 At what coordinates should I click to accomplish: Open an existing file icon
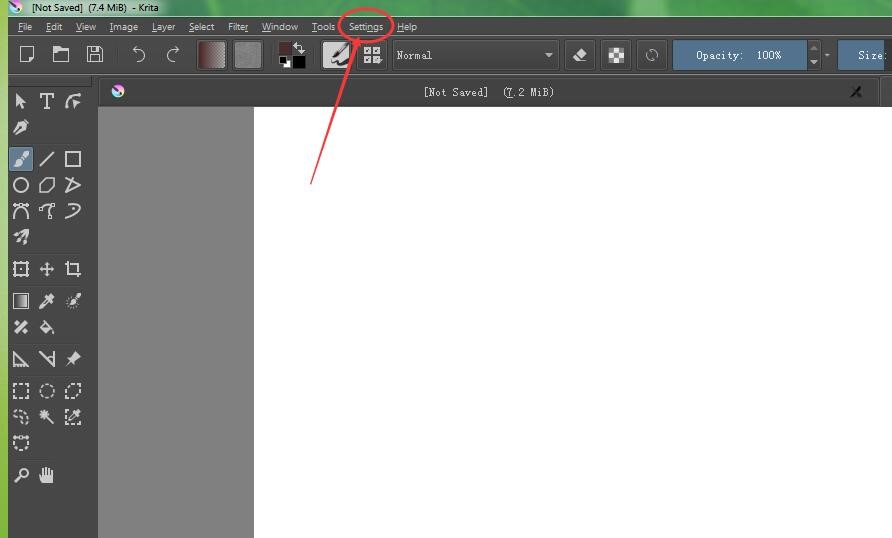61,55
